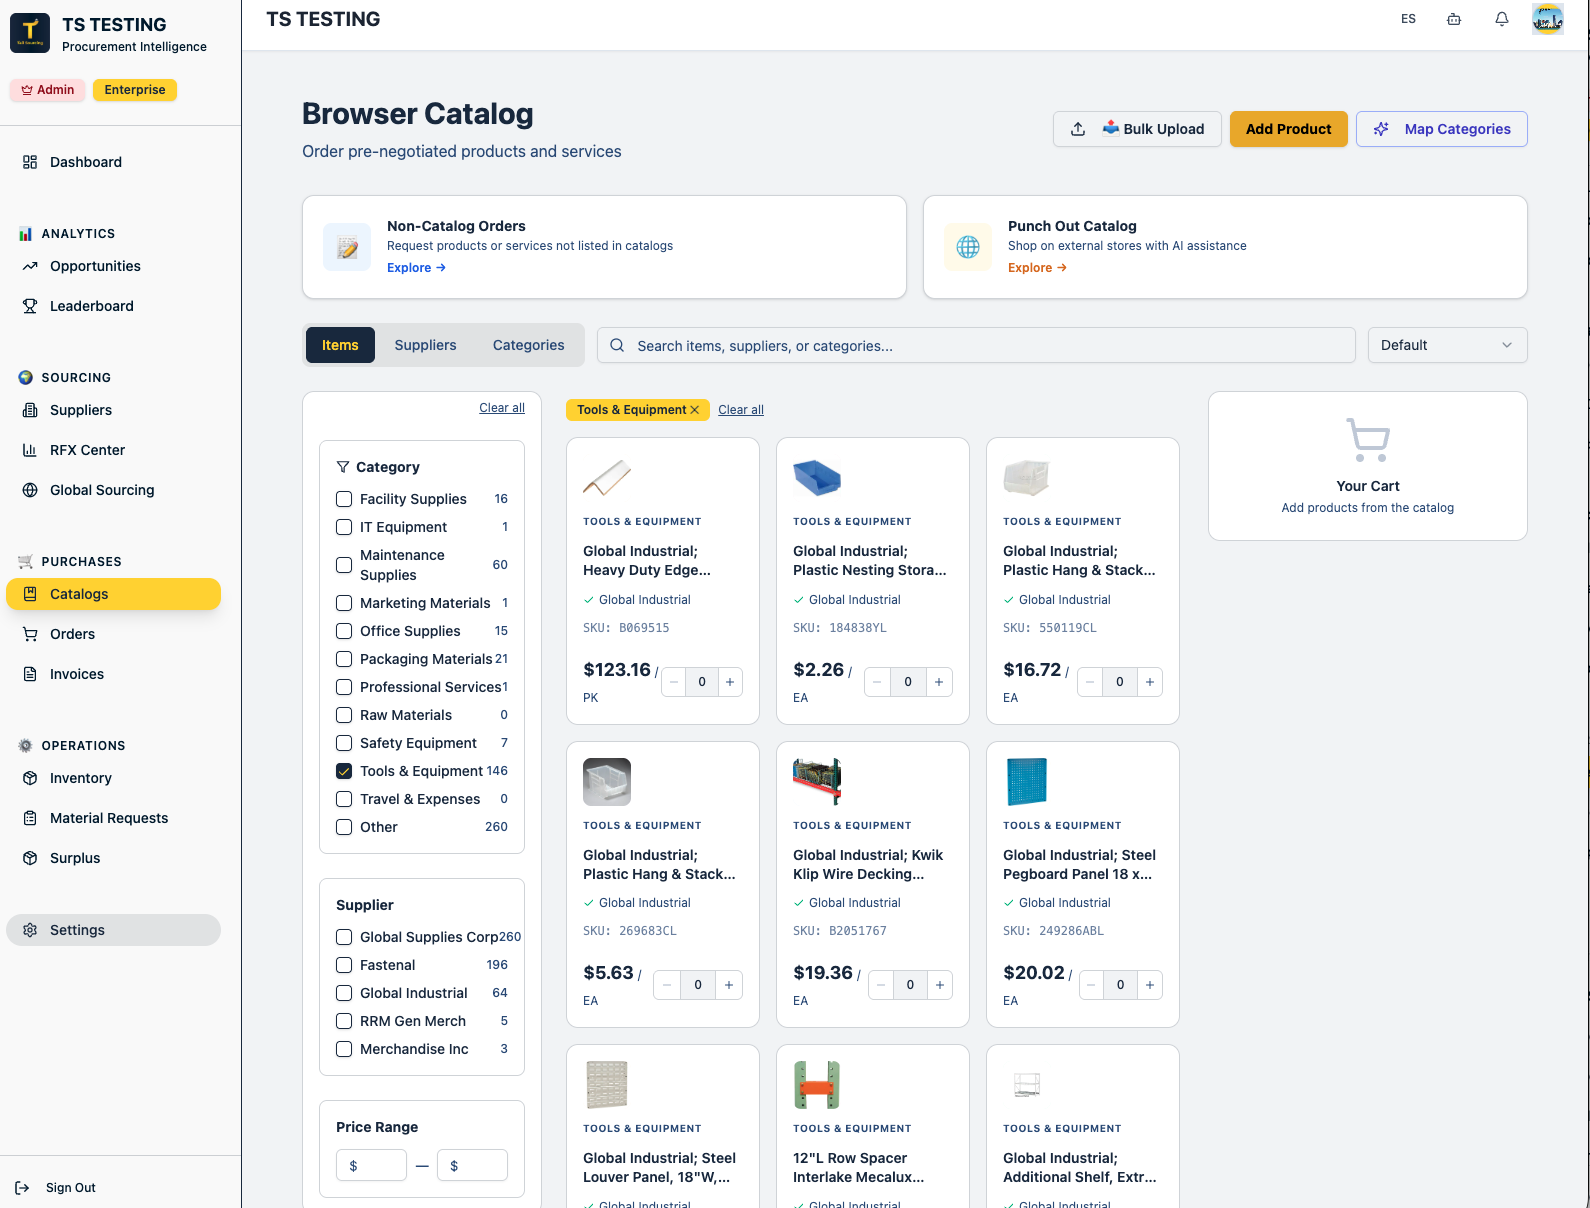Open notifications bell icon
Viewport: 1590px width, 1208px height.
pyautogui.click(x=1502, y=19)
